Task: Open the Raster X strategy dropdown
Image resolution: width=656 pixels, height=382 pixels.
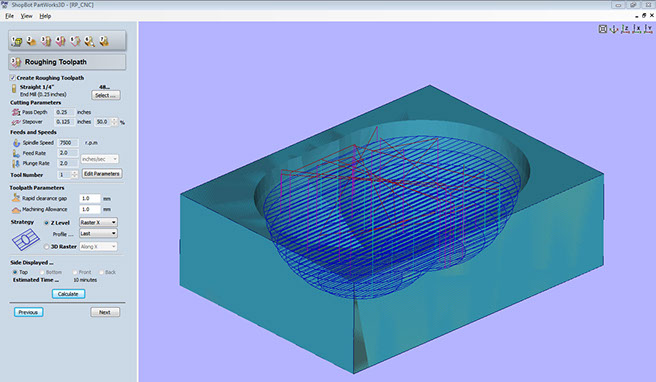Action: [98, 222]
